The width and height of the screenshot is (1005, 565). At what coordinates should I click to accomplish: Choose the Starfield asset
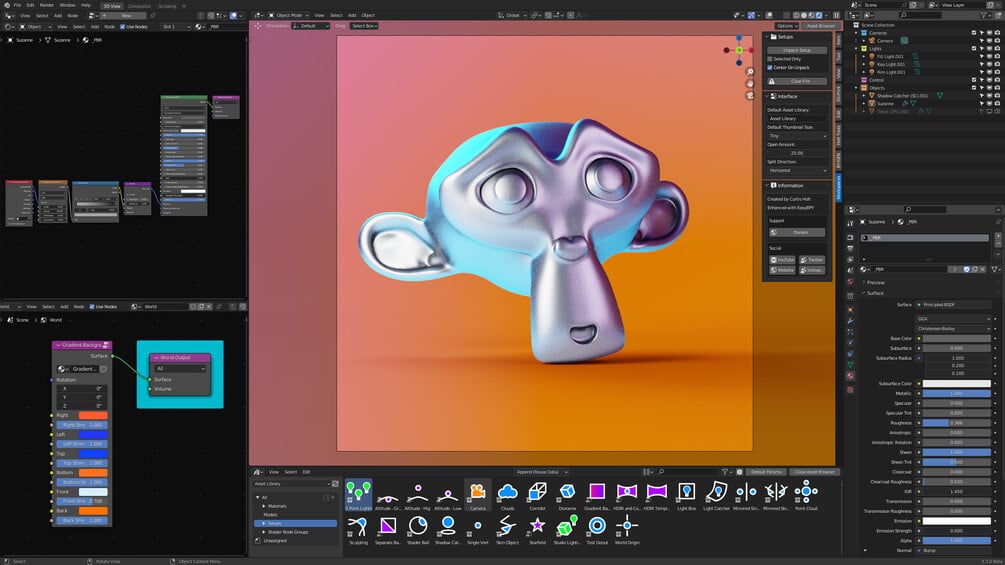pos(537,529)
